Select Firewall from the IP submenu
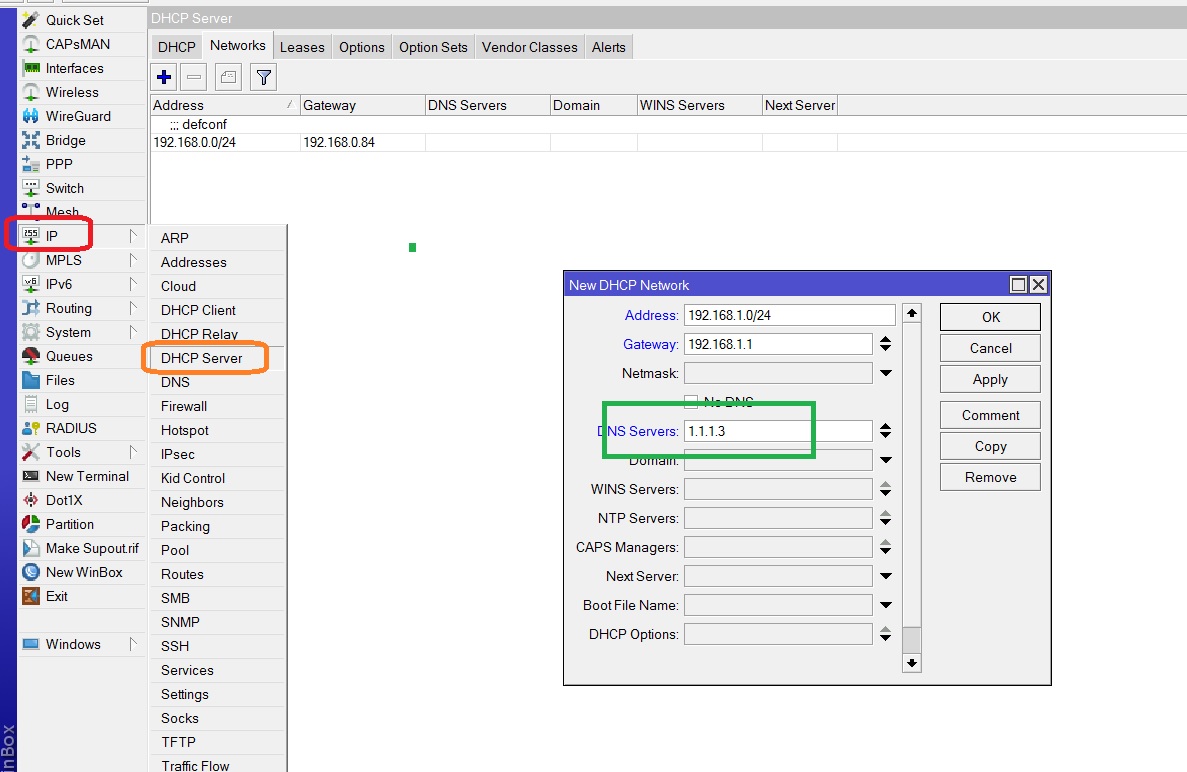Screen dimensions: 1187x772 [184, 406]
